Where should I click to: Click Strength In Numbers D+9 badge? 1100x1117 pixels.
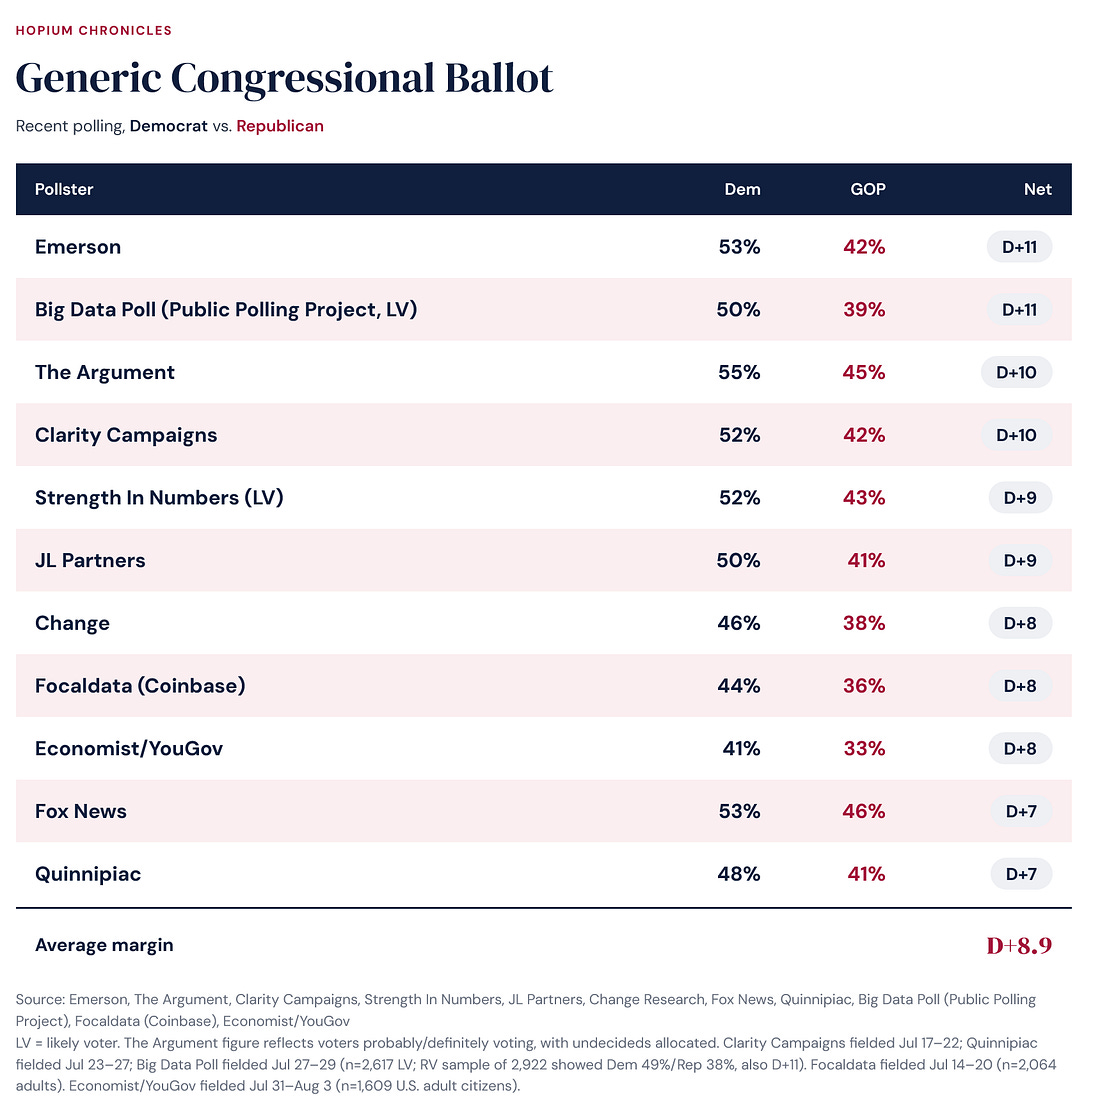(1020, 497)
